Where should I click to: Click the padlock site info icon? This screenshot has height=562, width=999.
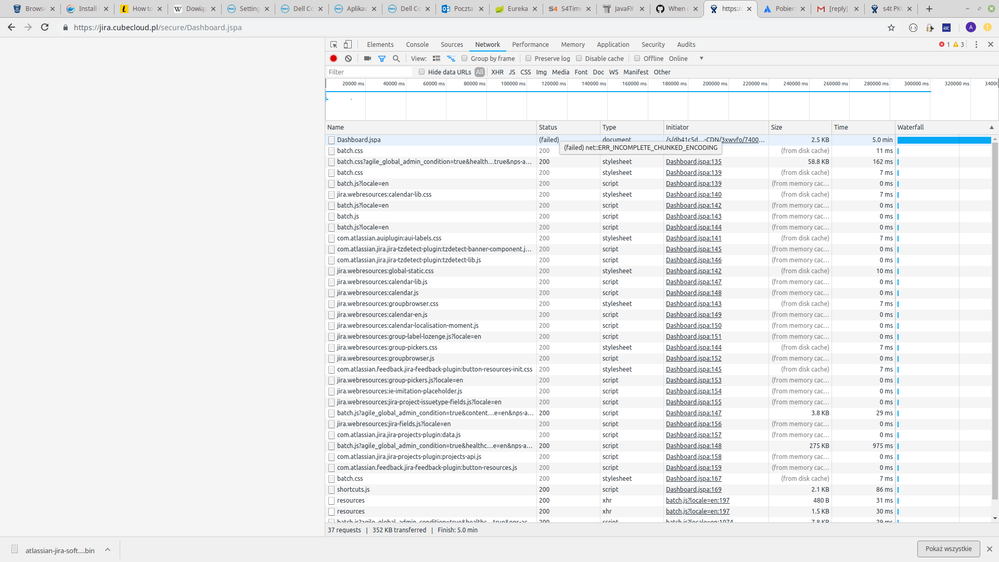[65, 27]
